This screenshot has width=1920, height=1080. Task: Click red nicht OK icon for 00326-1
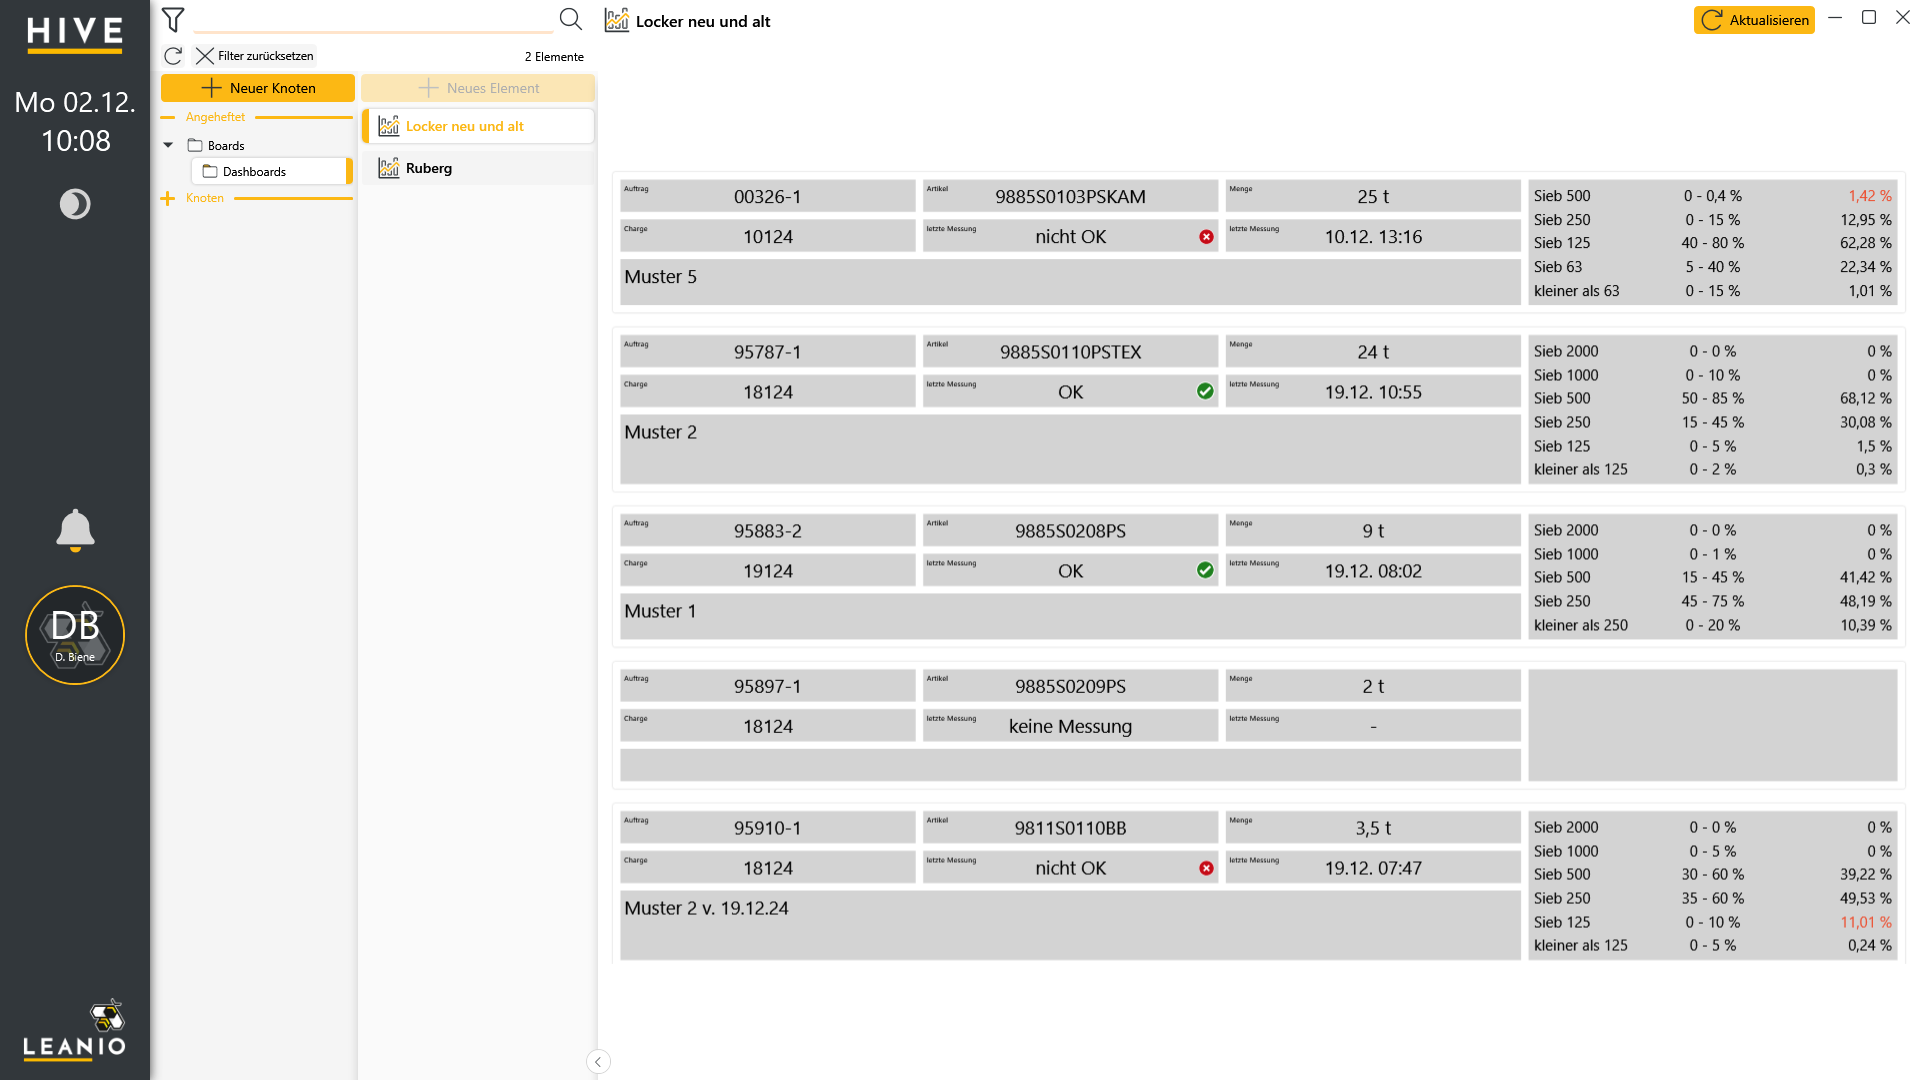[x=1206, y=237]
